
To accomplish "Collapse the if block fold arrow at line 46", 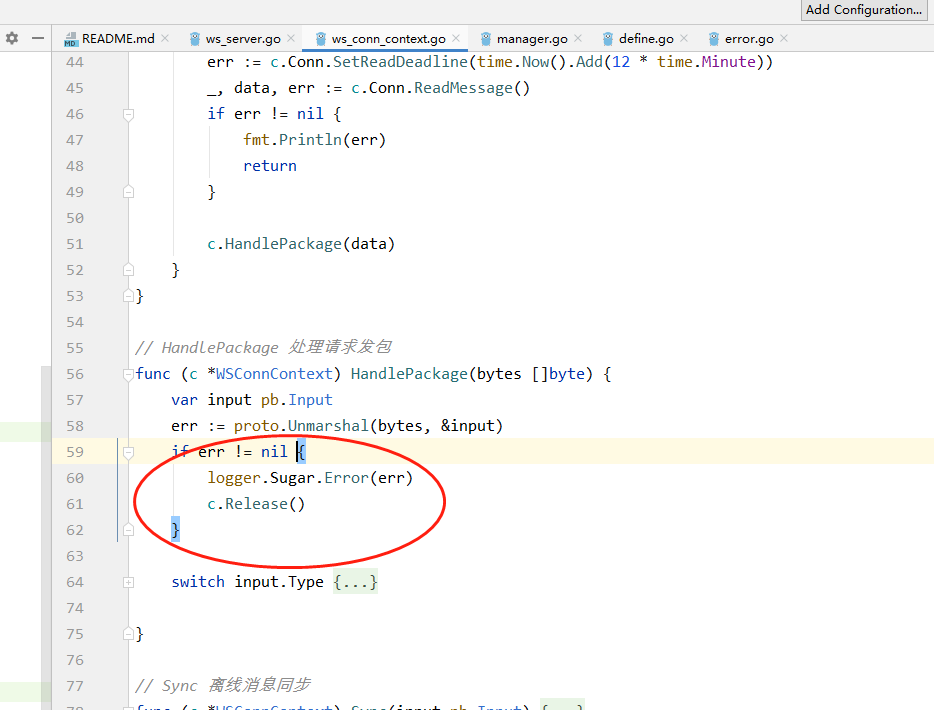I will pyautogui.click(x=127, y=113).
